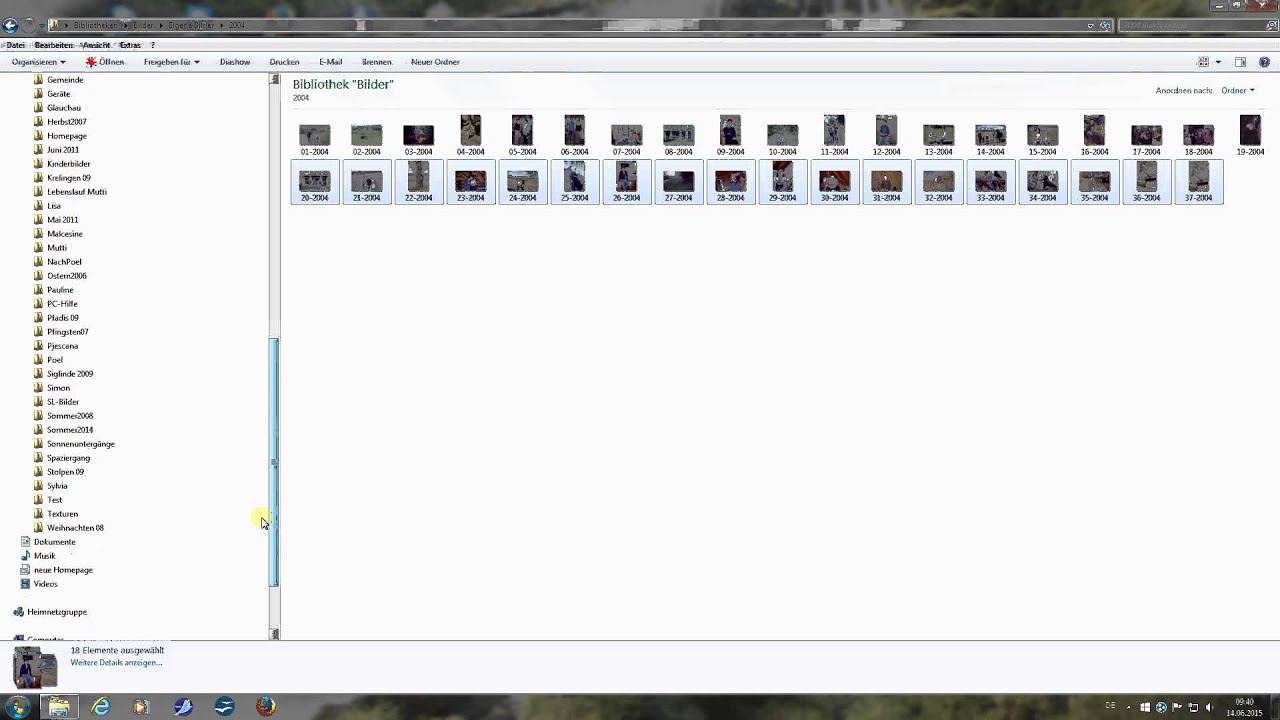Viewport: 1280px width, 720px height.
Task: Click the Dokumente library icon
Action: [x=26, y=542]
